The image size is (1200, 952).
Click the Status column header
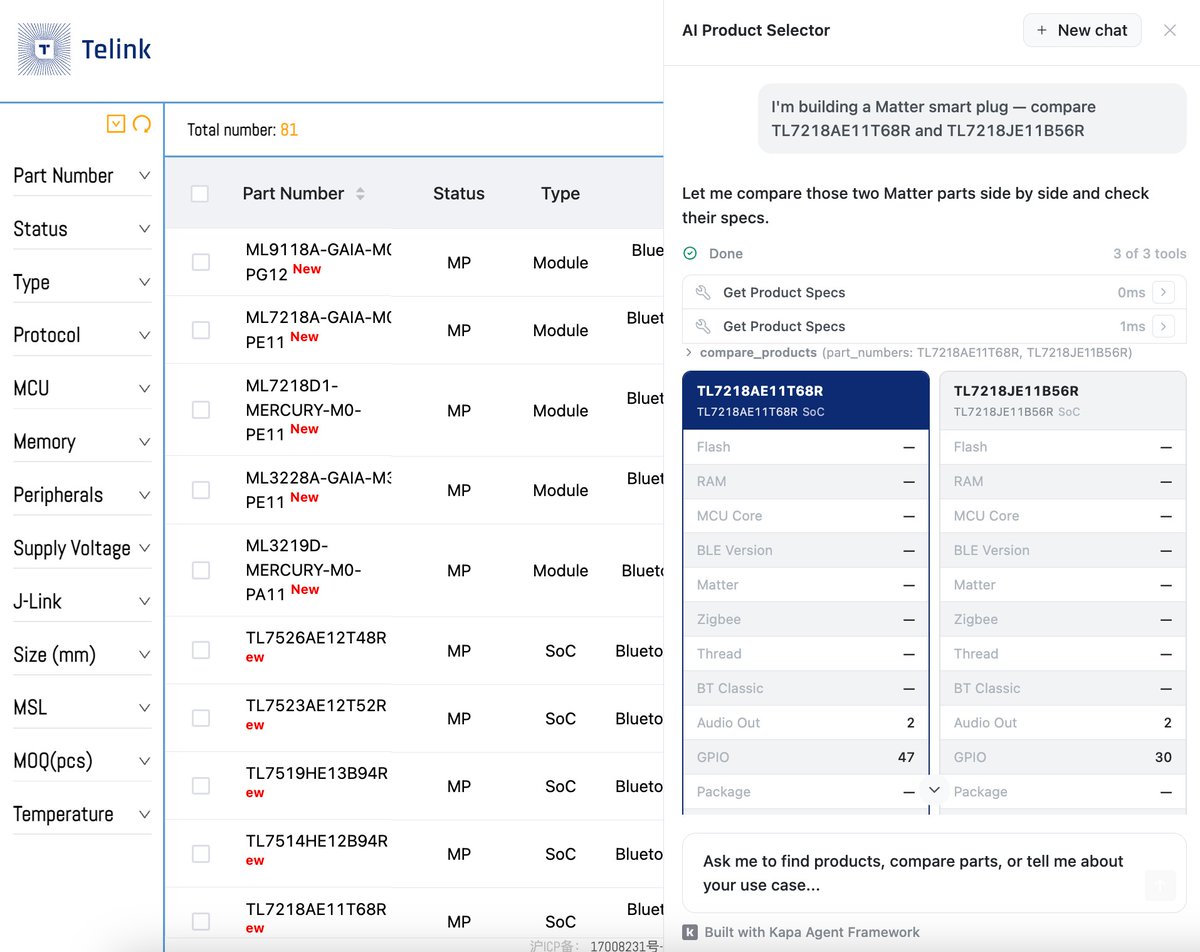click(x=459, y=194)
